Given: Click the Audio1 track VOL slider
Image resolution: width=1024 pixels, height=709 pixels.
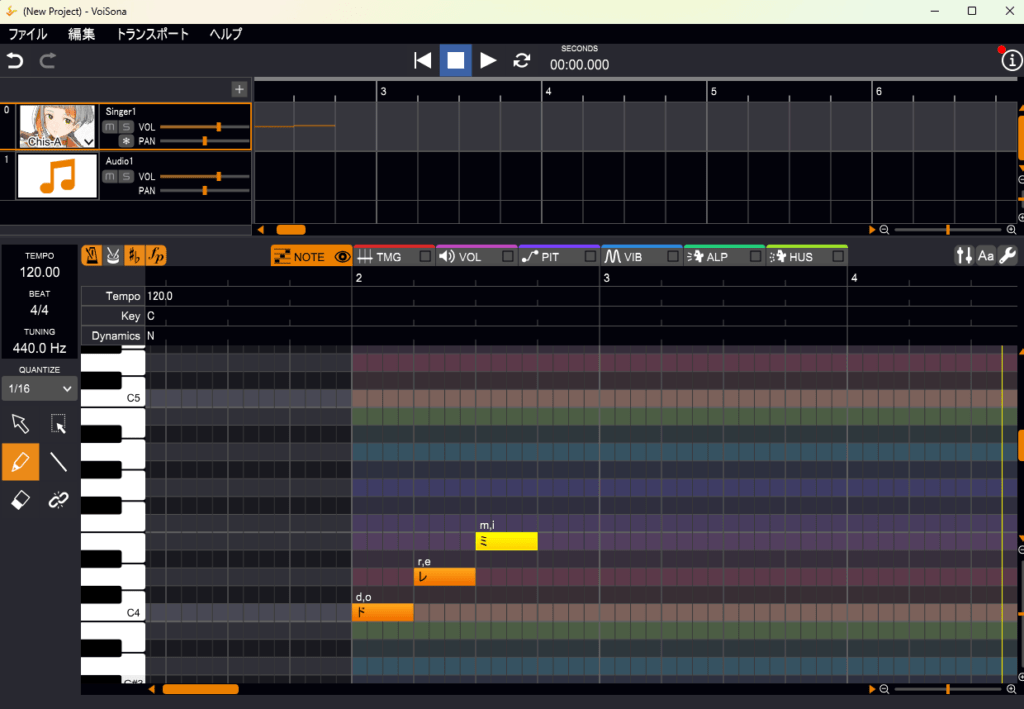Looking at the screenshot, I should pyautogui.click(x=204, y=176).
